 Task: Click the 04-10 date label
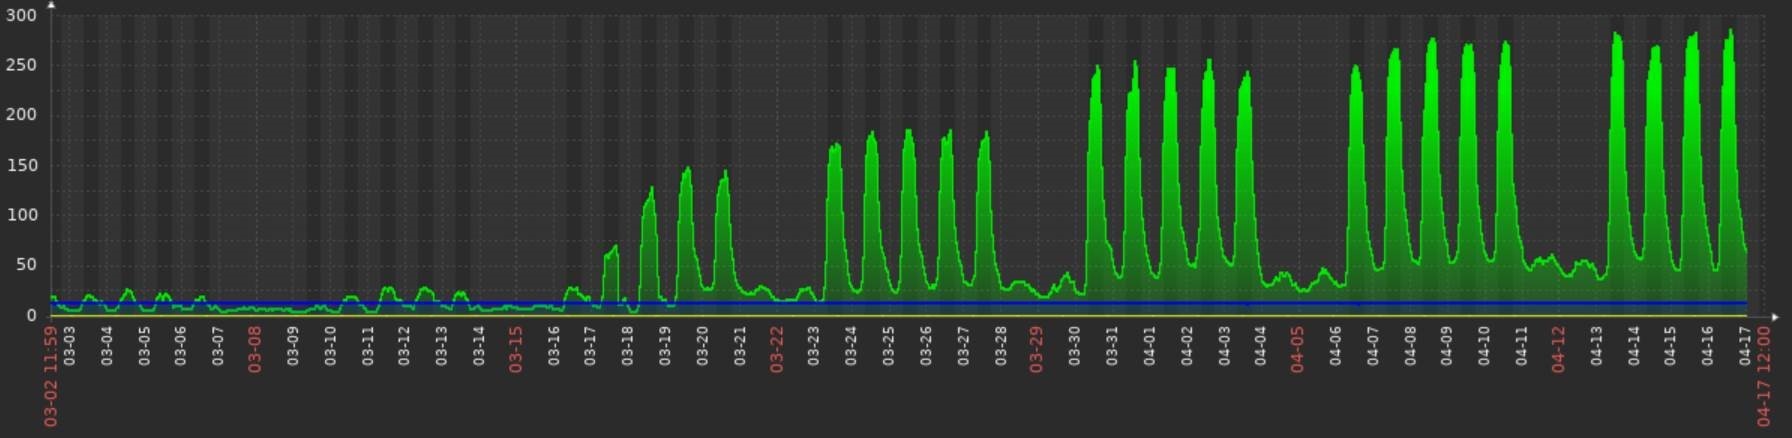pos(1484,345)
